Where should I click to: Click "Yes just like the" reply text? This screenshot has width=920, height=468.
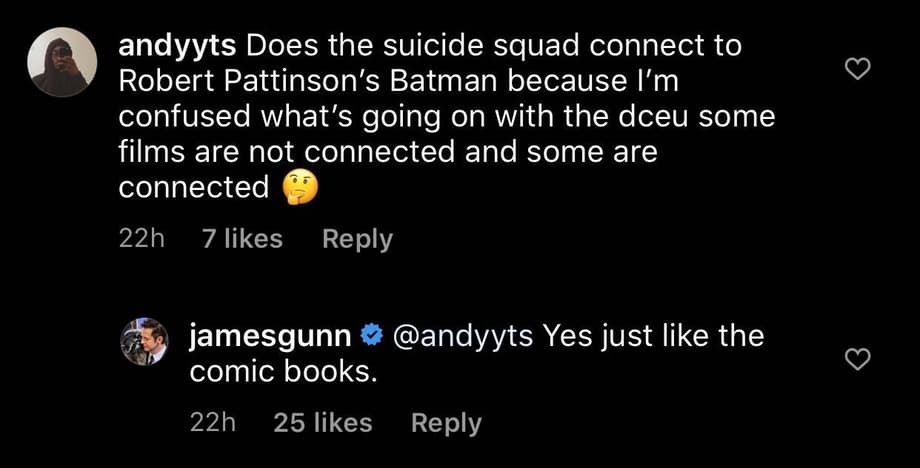[x=653, y=336]
